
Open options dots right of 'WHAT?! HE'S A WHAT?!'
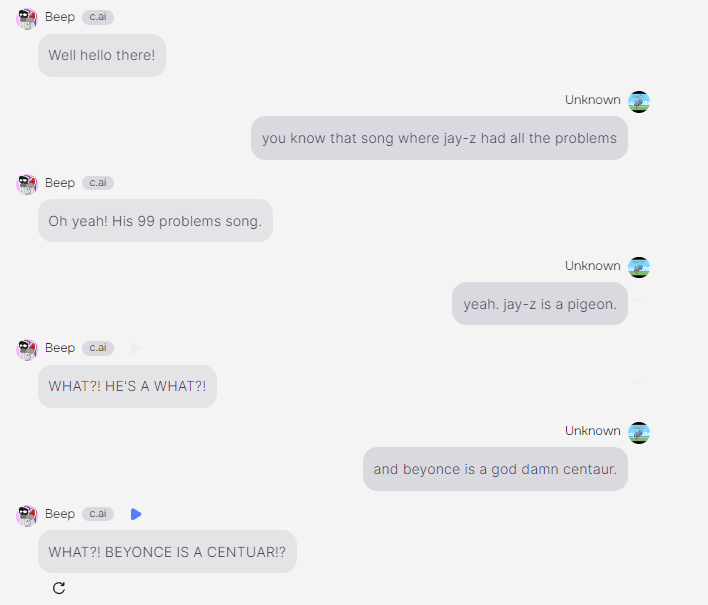[x=638, y=382]
